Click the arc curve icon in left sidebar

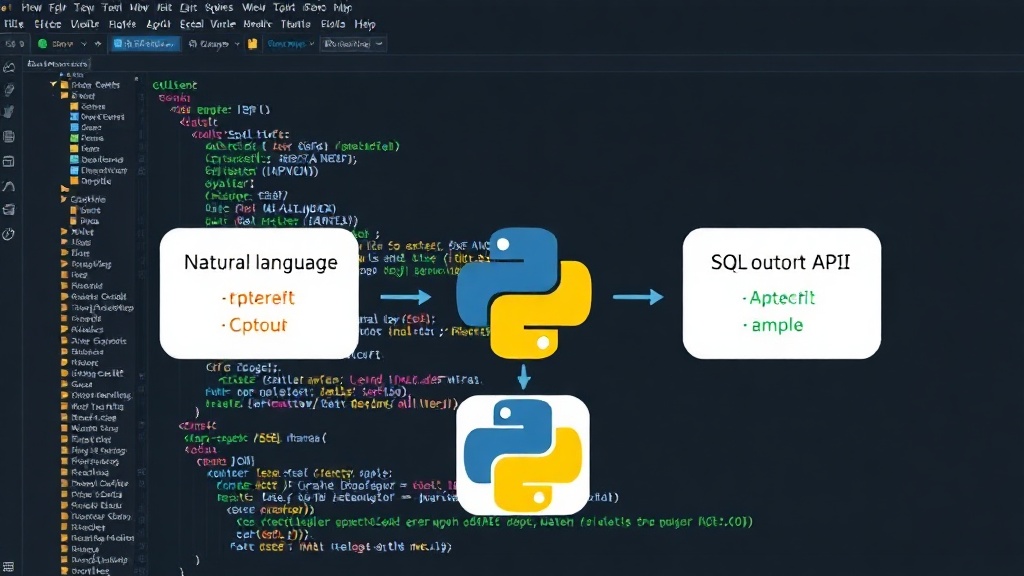tap(9, 186)
